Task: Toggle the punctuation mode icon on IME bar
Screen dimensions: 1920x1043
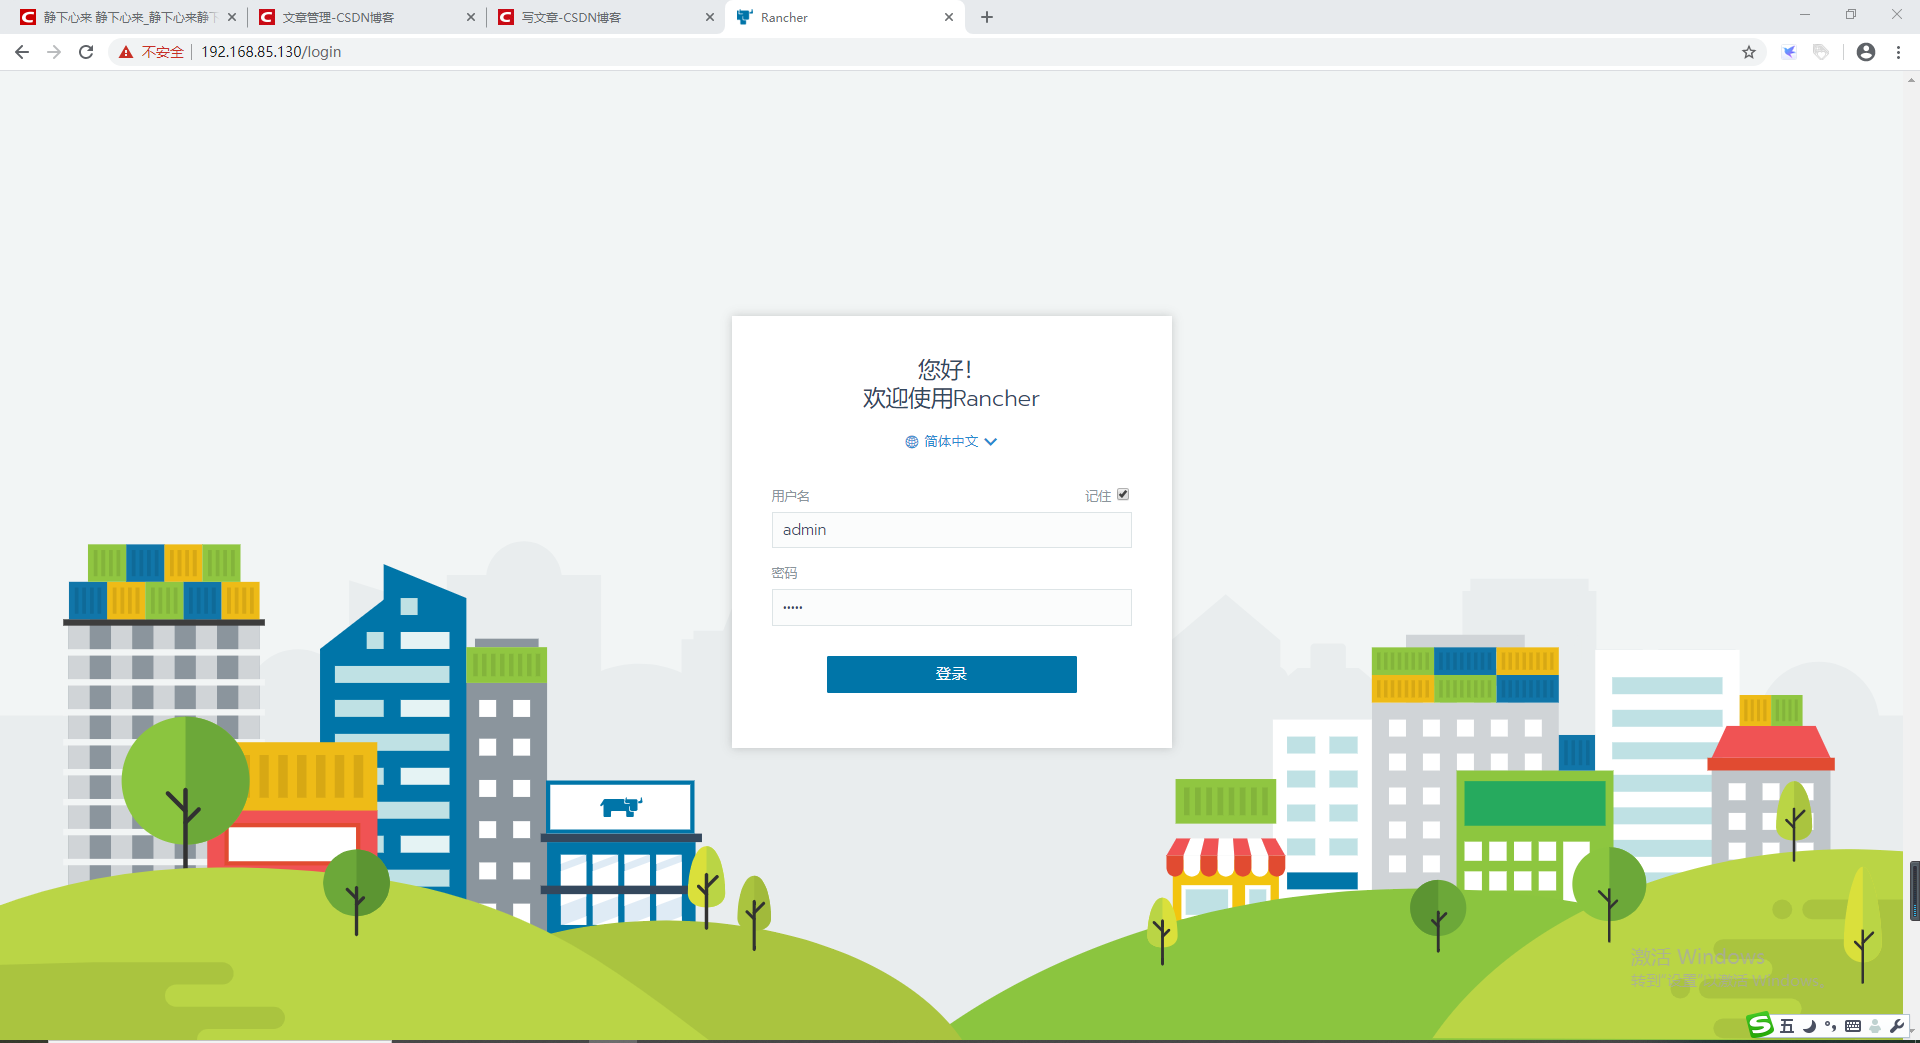Action: [1831, 1026]
